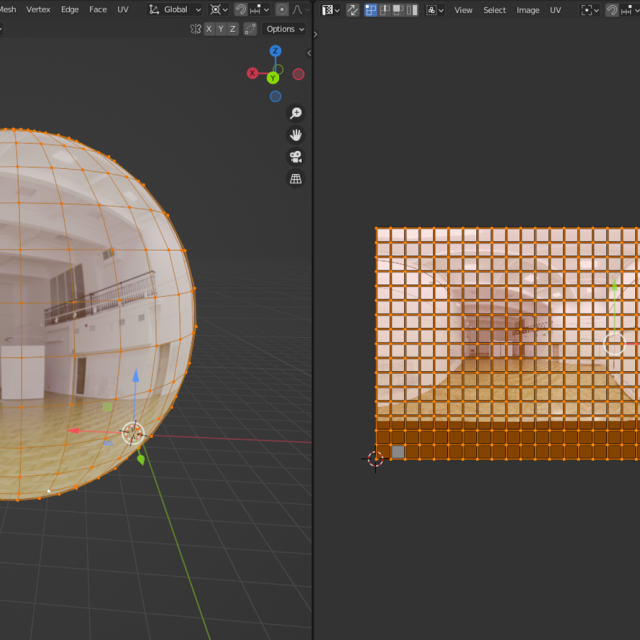Expand the Options dropdown
Image resolution: width=640 pixels, height=640 pixels.
[285, 29]
